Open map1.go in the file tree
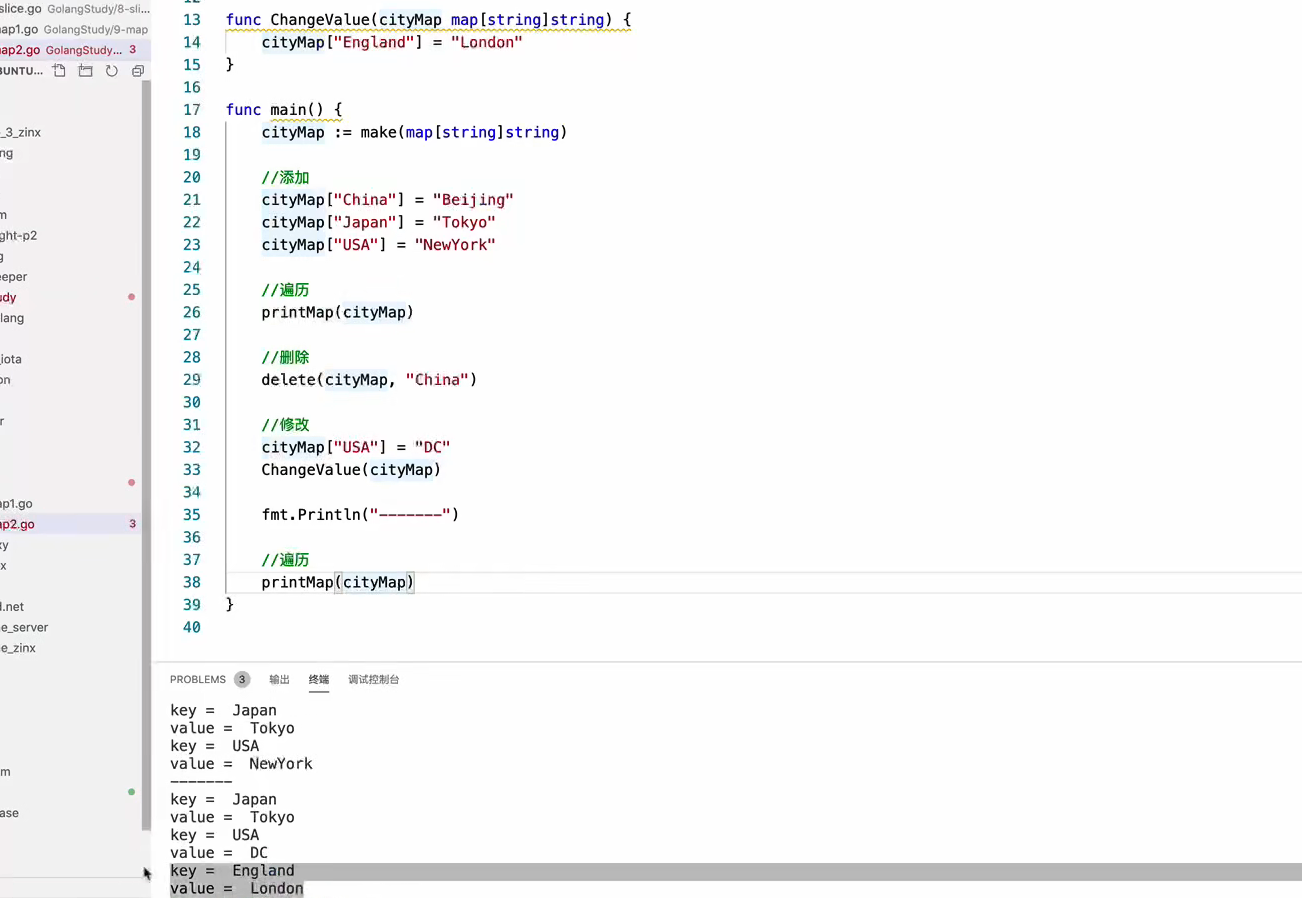 pos(17,504)
